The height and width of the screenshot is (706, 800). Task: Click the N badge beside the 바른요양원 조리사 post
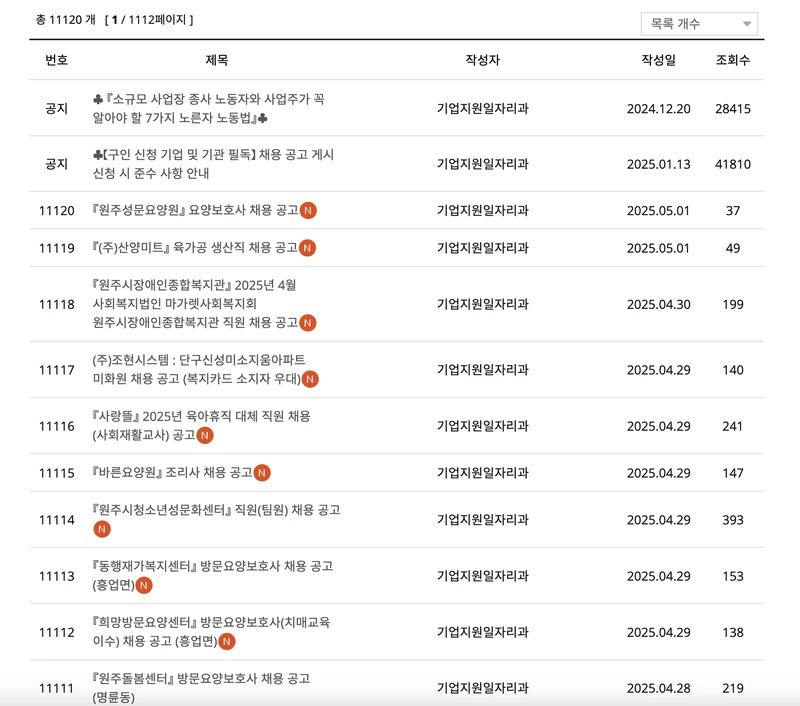coord(263,473)
